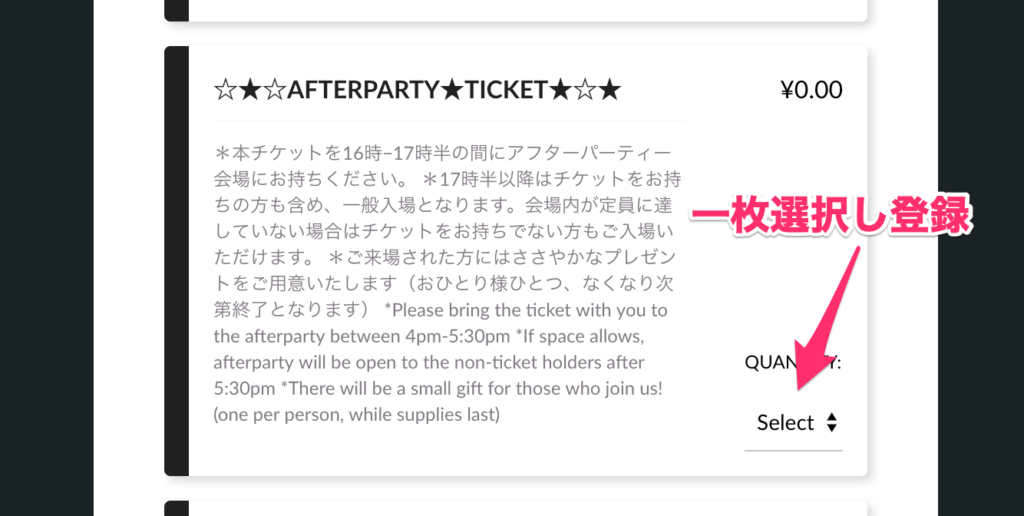
Task: Click the up-down arrows beside Select
Action: point(831,423)
